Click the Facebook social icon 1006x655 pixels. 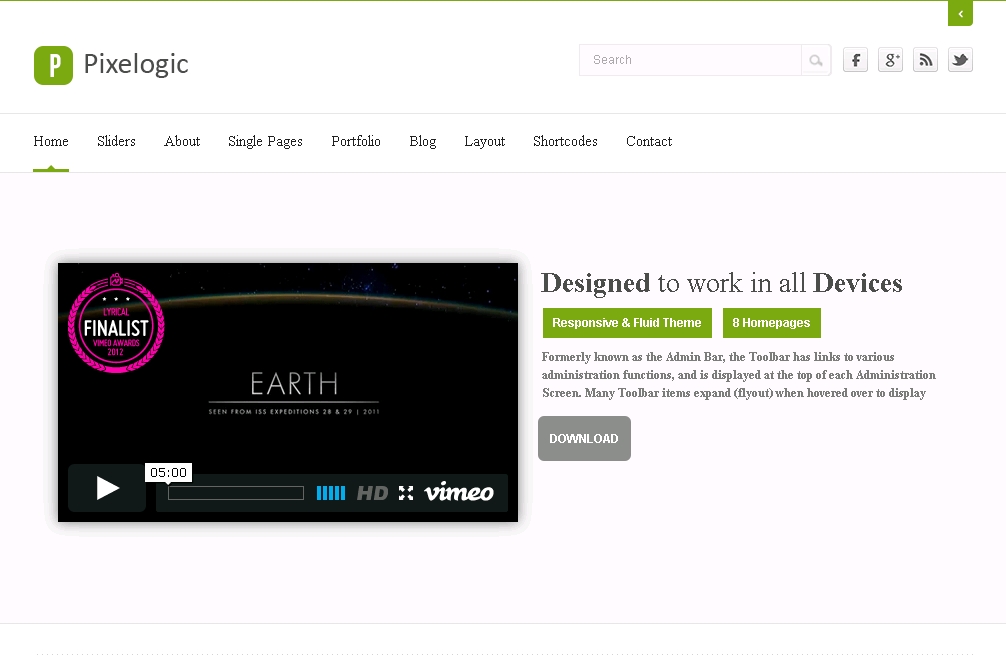point(855,60)
